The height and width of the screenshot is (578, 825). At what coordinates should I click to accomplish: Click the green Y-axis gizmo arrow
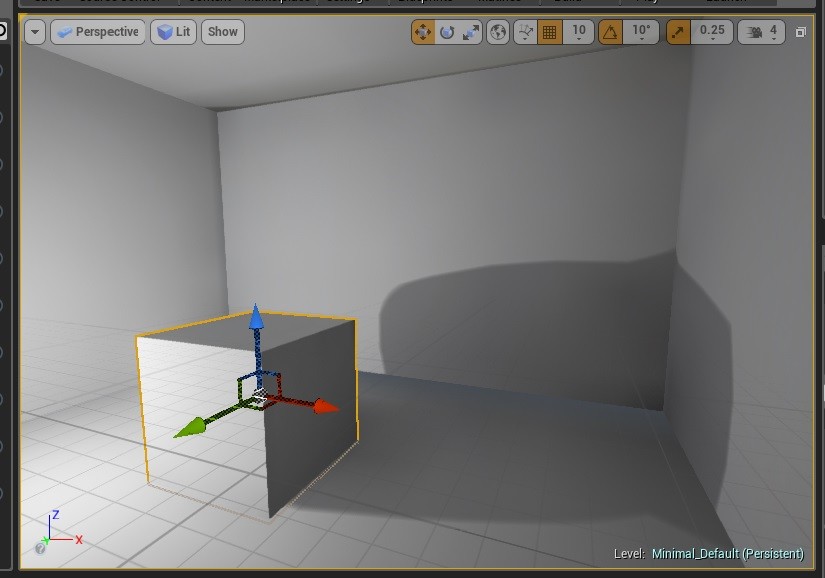tap(188, 428)
